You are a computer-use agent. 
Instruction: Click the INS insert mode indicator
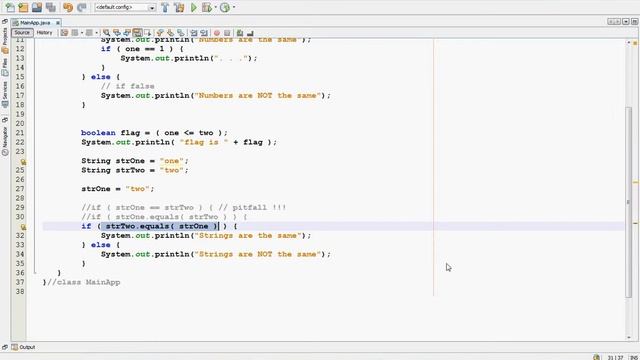pos(634,358)
